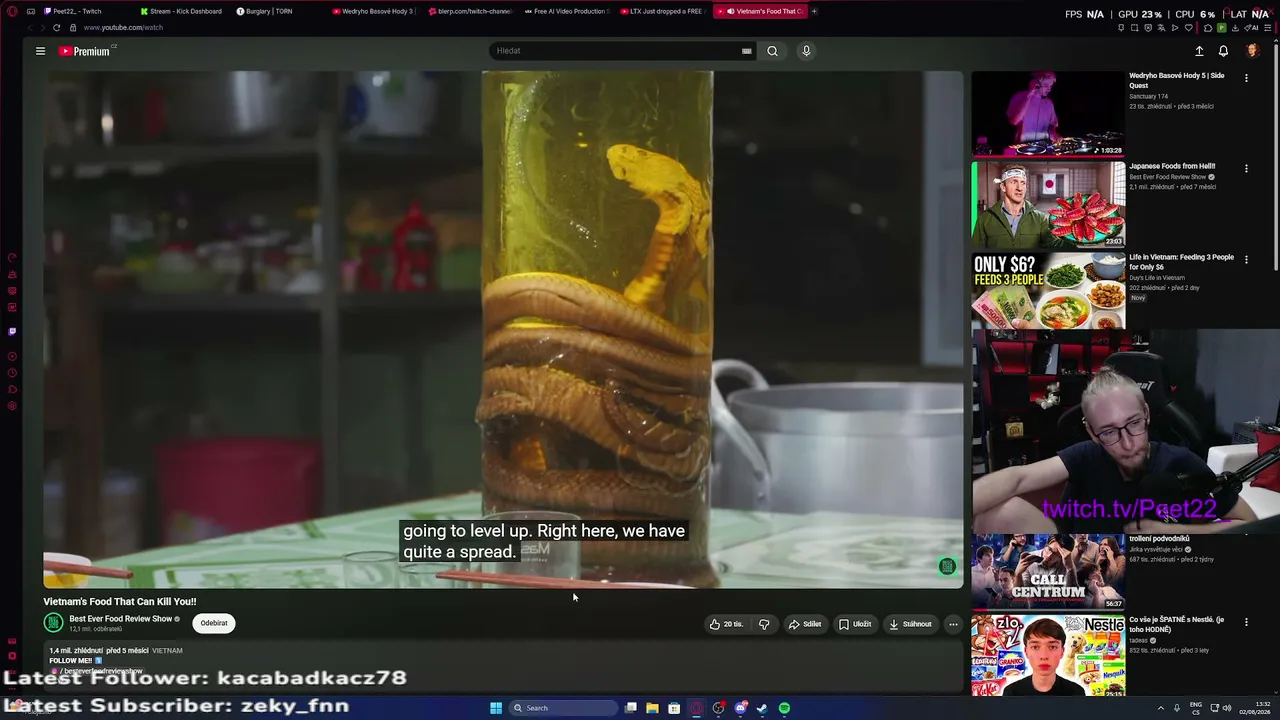Open options for Wedryho Basové Hody video
1280x720 pixels.
click(1246, 78)
